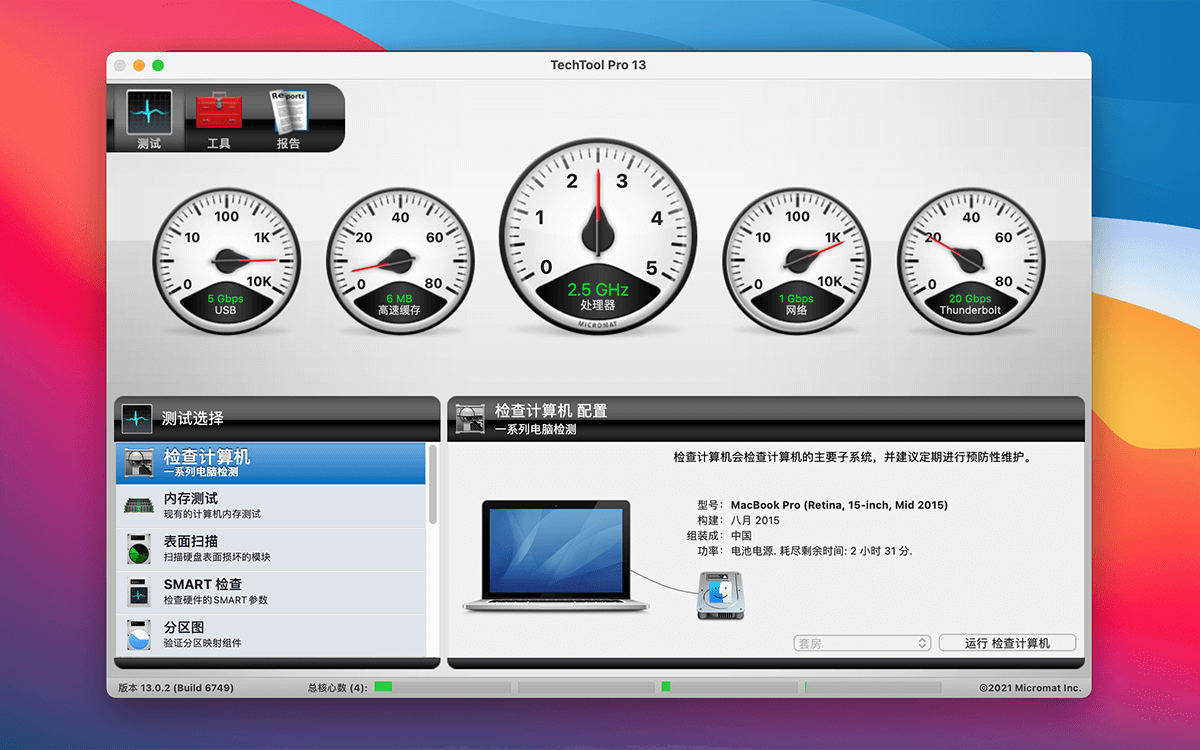Click the green zoom window button

pos(158,65)
